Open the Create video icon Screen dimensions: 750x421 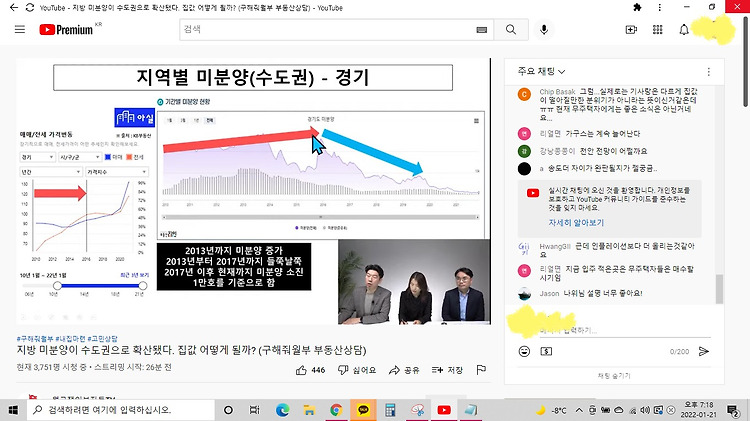tap(631, 30)
